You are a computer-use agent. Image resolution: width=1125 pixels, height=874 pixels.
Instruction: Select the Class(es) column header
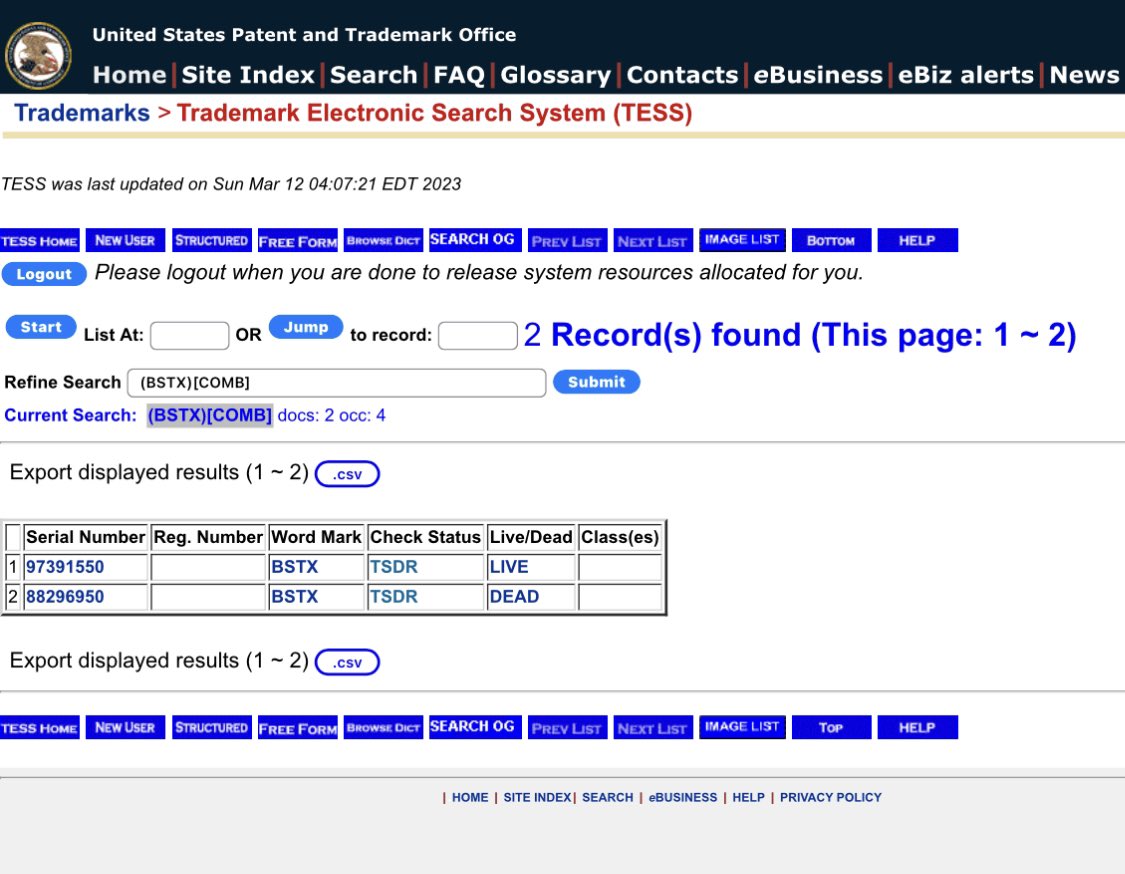pos(620,537)
